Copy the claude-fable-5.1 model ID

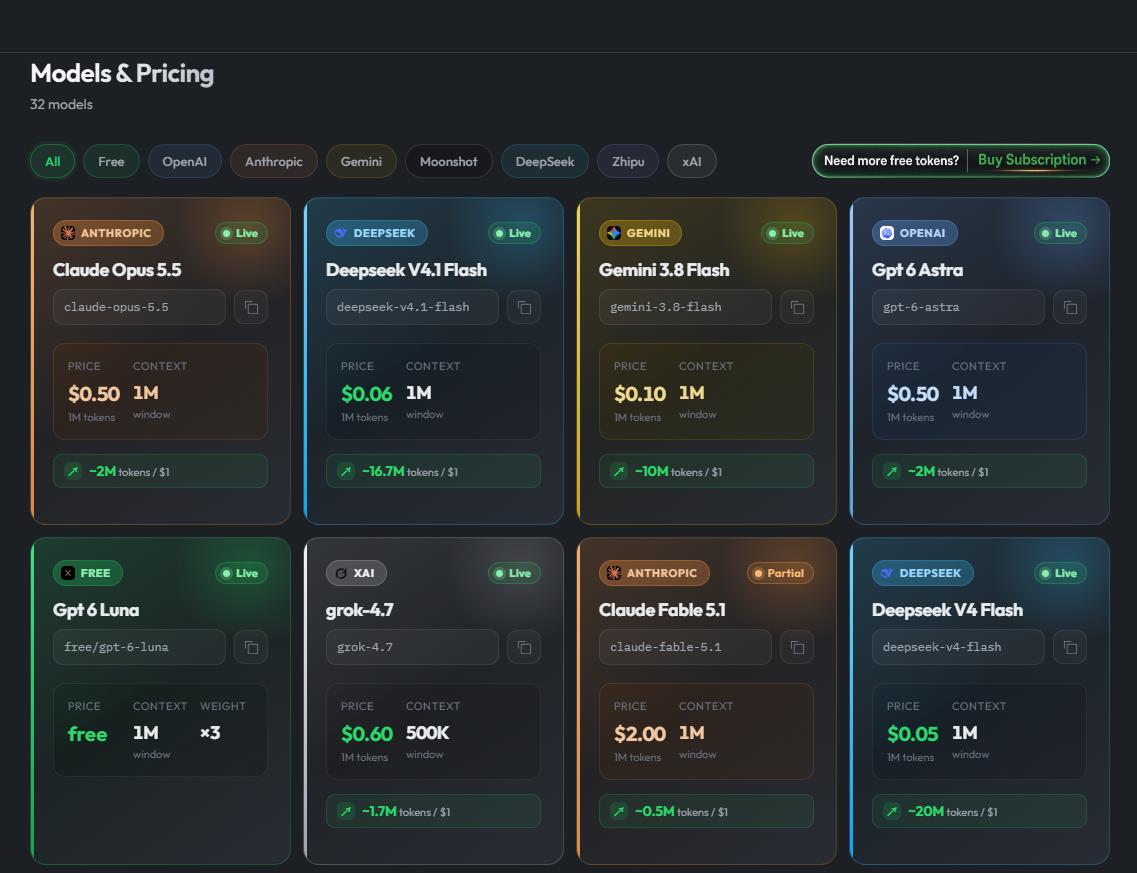[x=797, y=647]
